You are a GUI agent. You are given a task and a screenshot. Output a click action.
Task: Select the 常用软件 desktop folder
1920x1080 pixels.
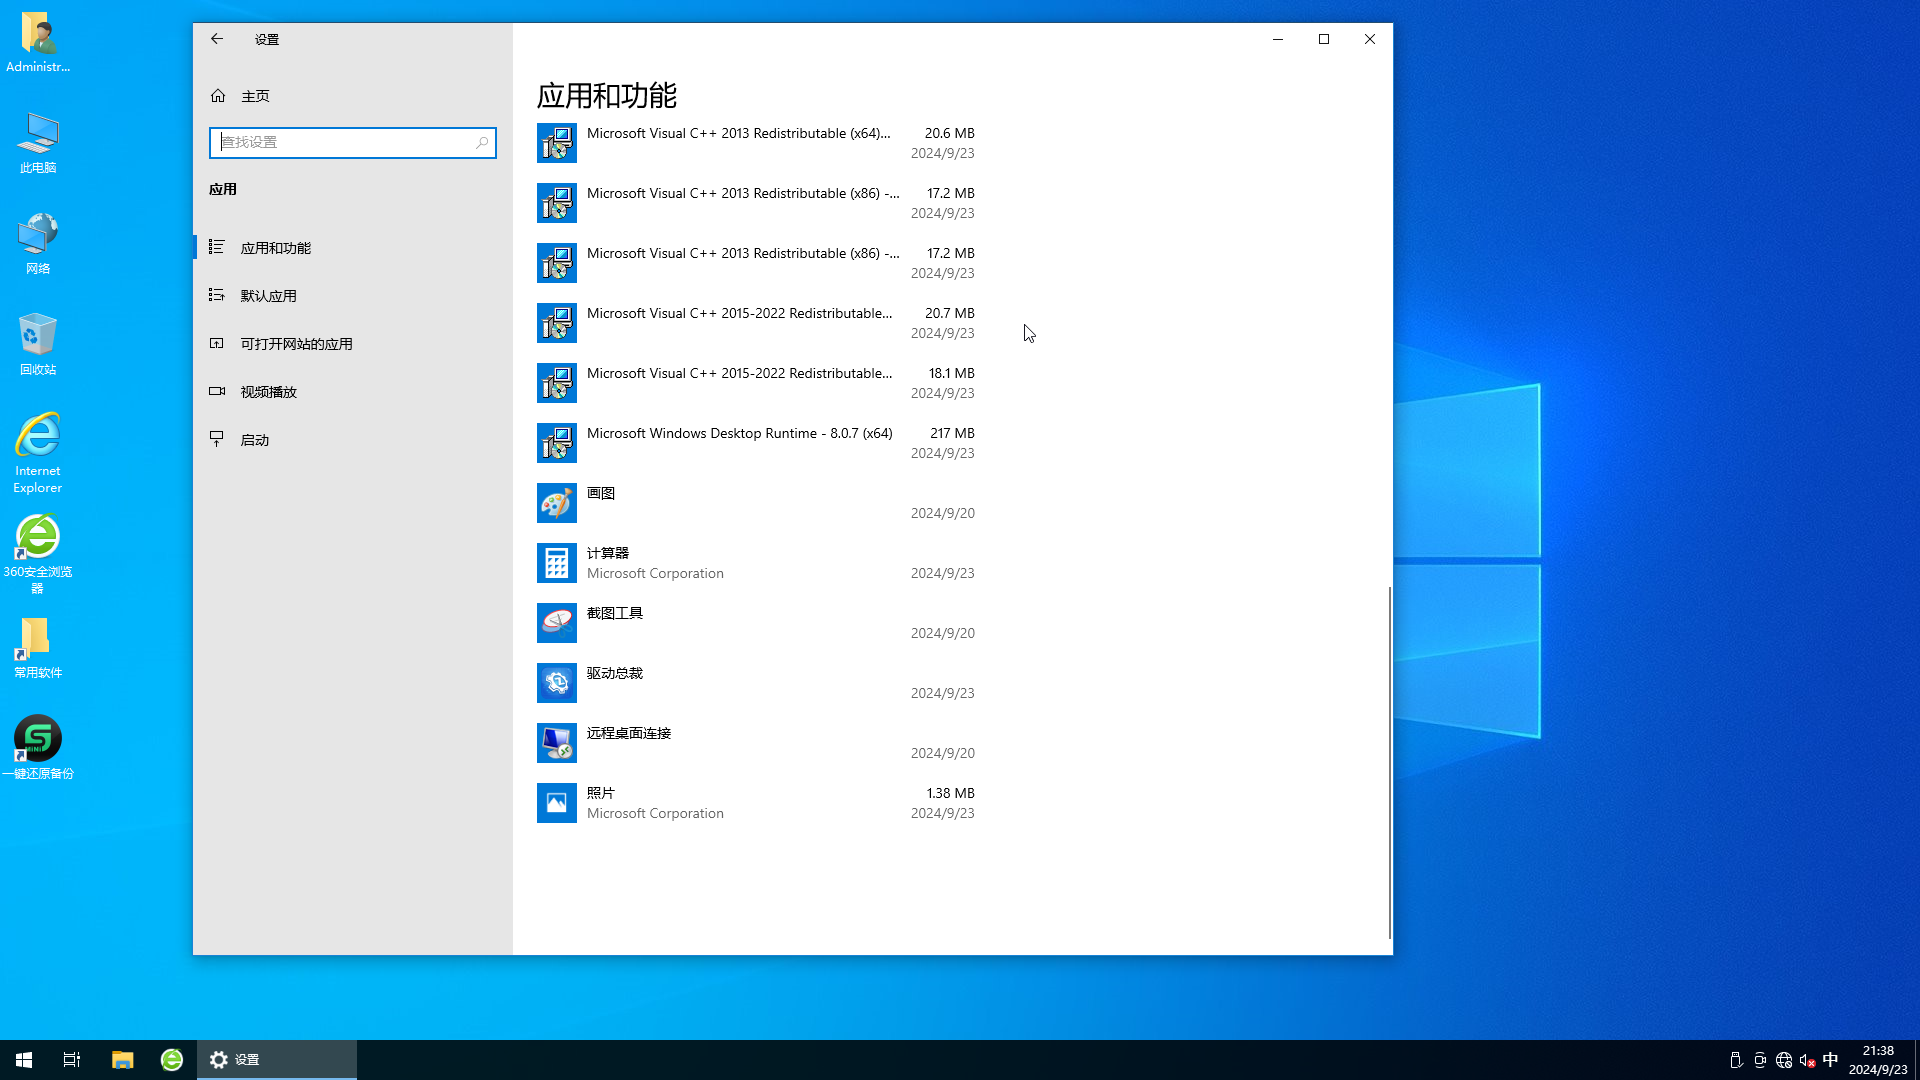38,648
